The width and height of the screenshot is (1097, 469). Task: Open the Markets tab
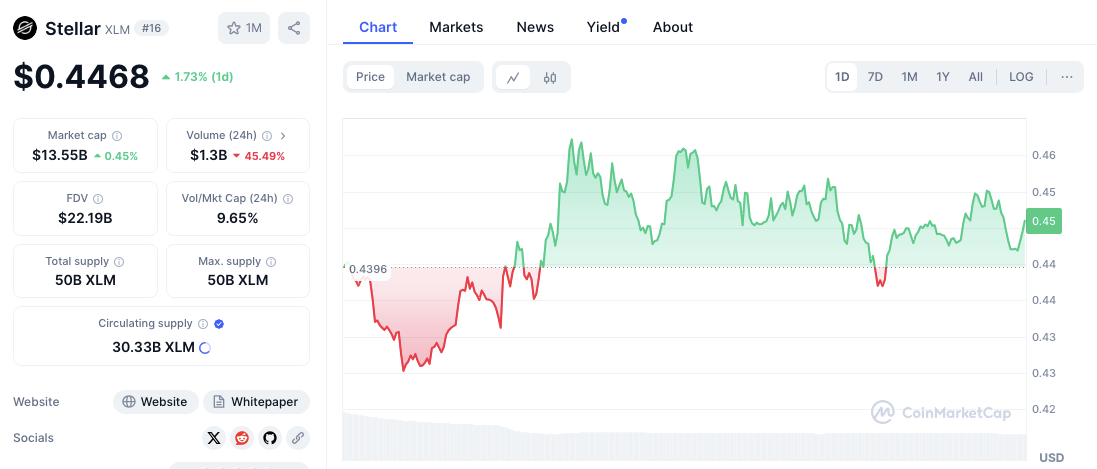456,27
